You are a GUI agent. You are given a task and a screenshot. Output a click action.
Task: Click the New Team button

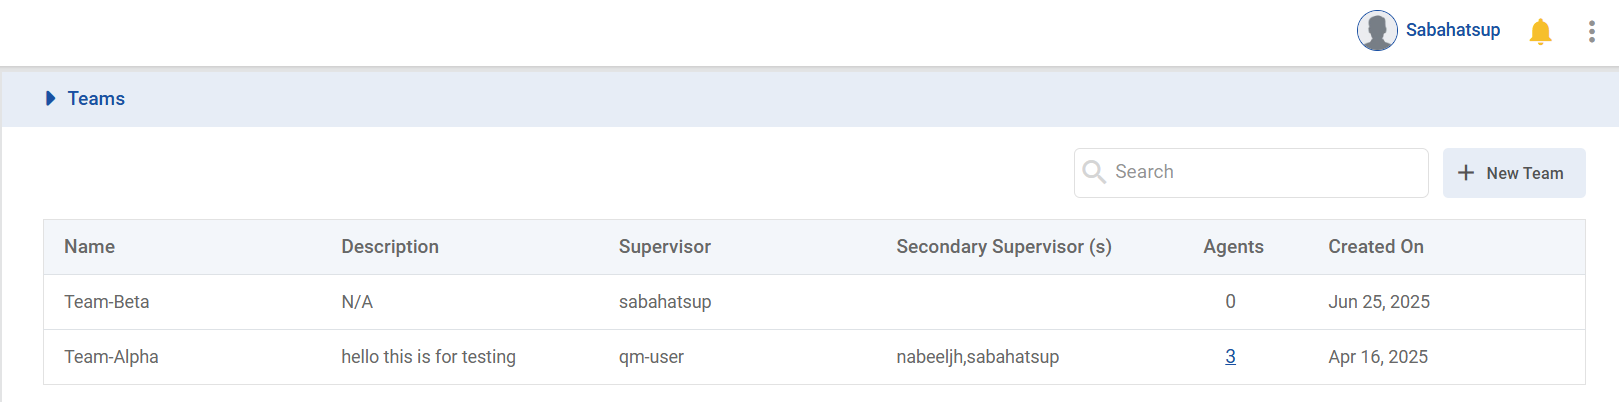pos(1514,173)
